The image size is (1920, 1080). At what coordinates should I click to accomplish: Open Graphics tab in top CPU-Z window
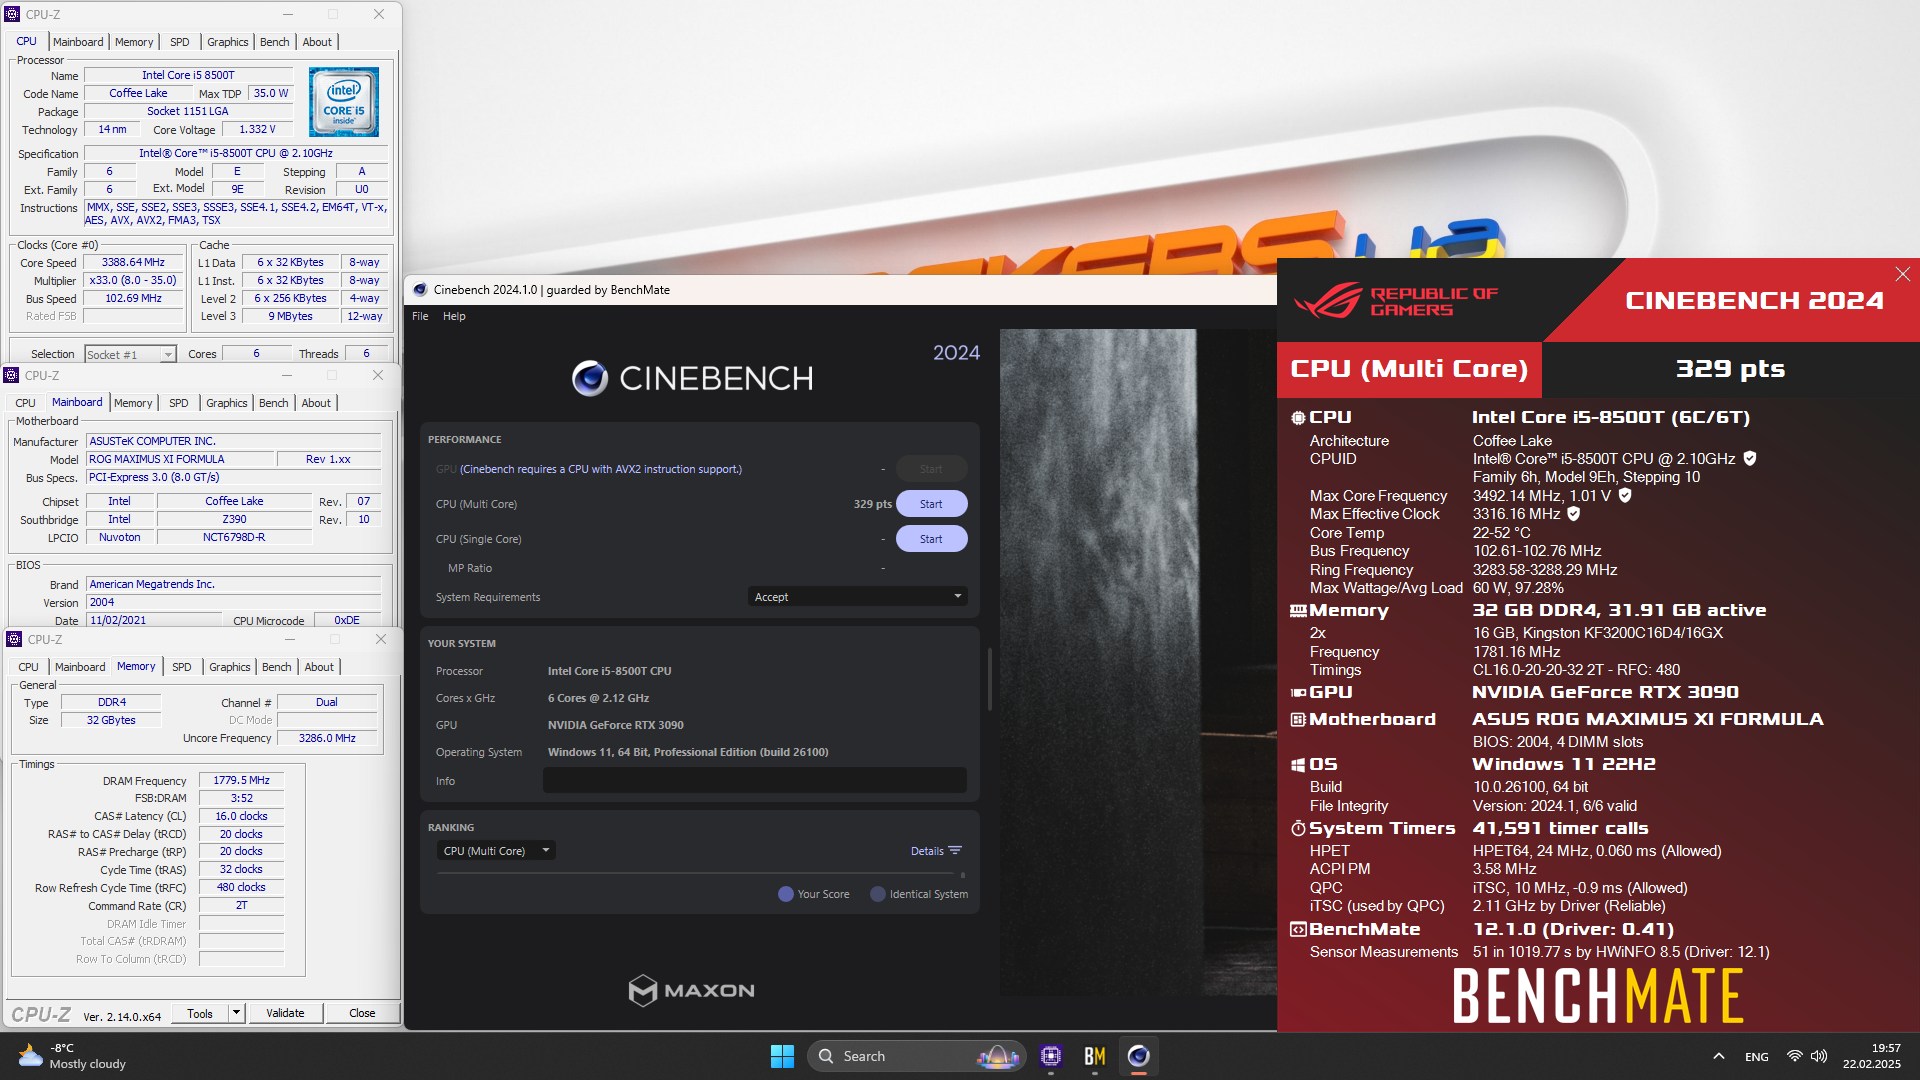[227, 42]
